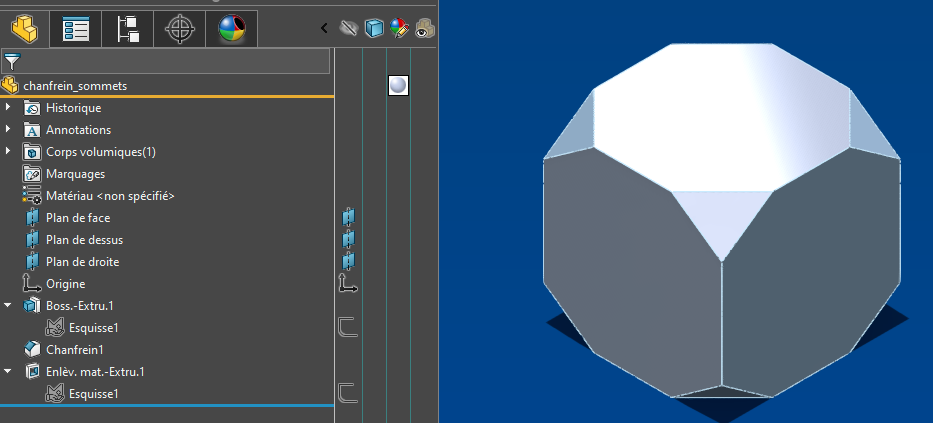Toggle Plan de face visibility in display pane
This screenshot has height=423, width=933.
349,218
